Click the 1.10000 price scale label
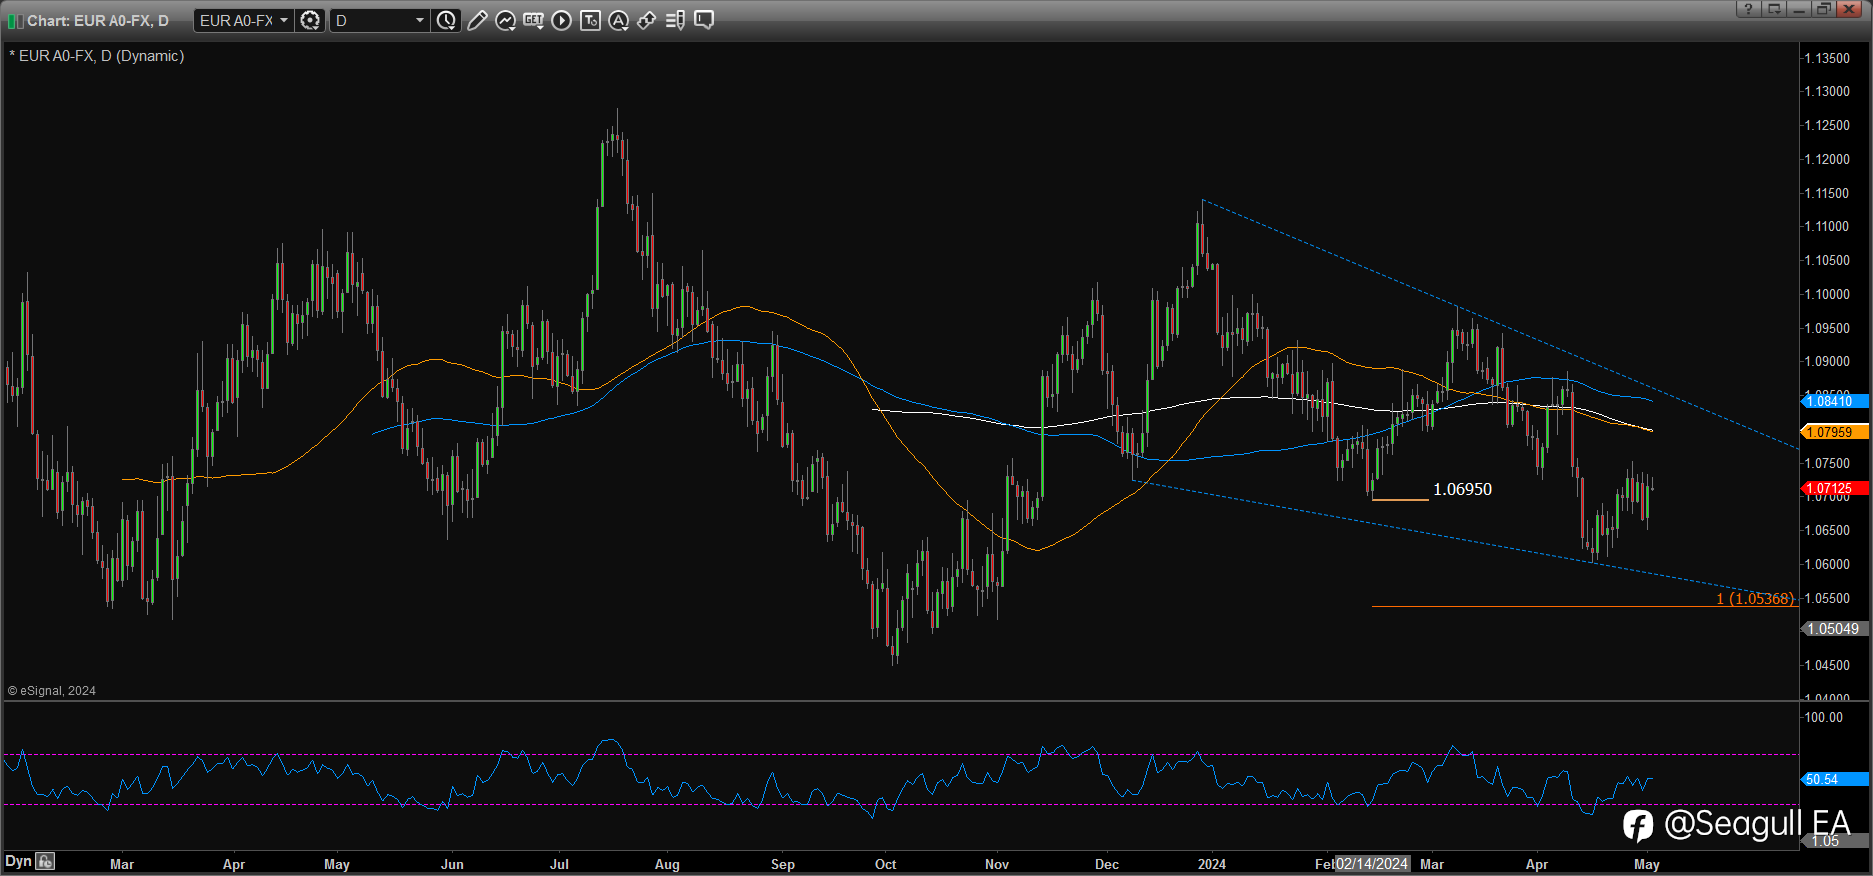This screenshot has width=1873, height=876. [x=1827, y=294]
